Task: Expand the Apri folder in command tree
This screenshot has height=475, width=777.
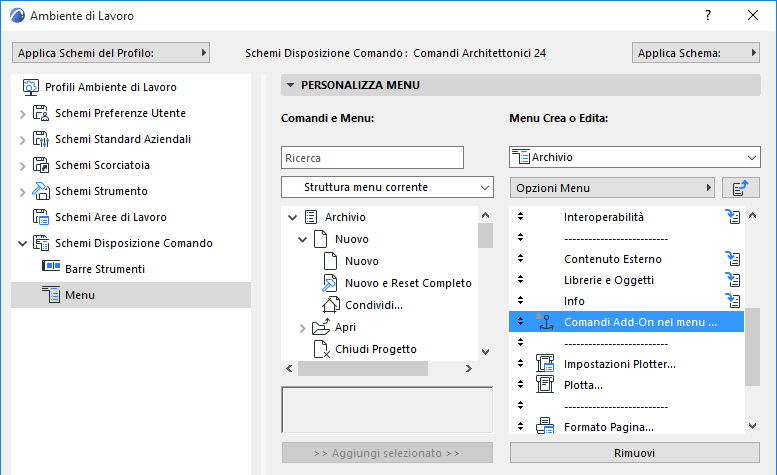Action: [x=303, y=328]
